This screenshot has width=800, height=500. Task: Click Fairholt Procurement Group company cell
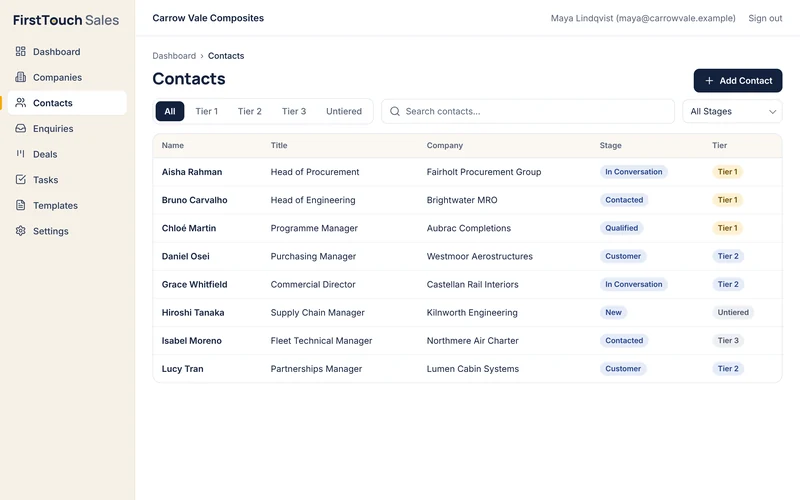484,172
